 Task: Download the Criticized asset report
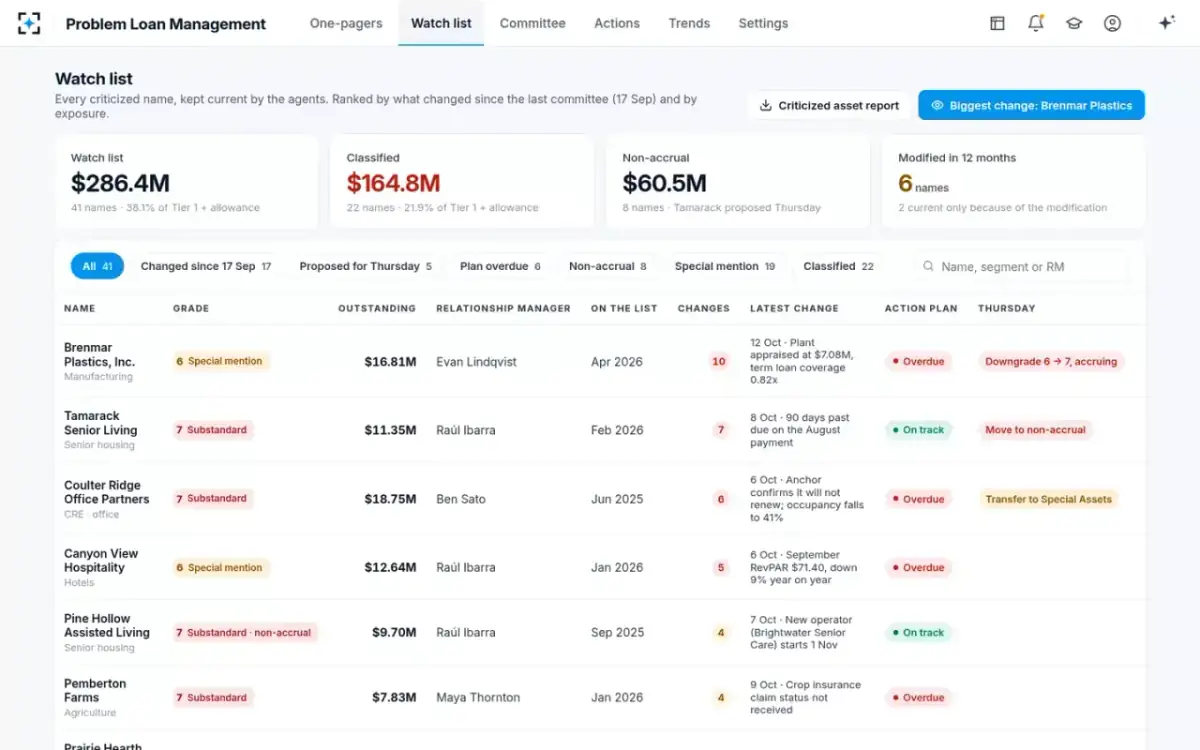tap(829, 105)
